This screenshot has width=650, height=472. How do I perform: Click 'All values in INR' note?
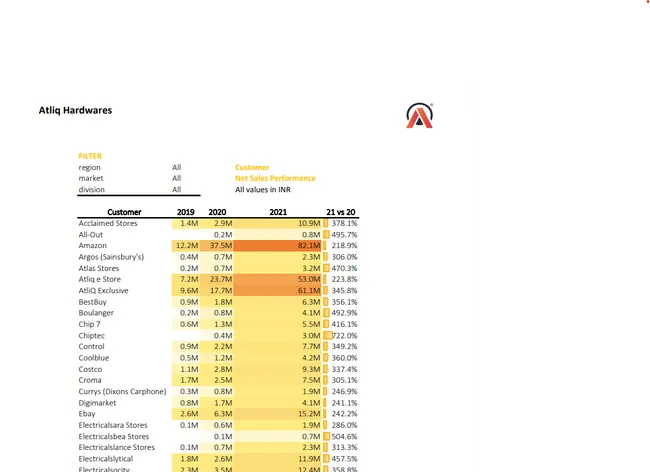pos(263,189)
